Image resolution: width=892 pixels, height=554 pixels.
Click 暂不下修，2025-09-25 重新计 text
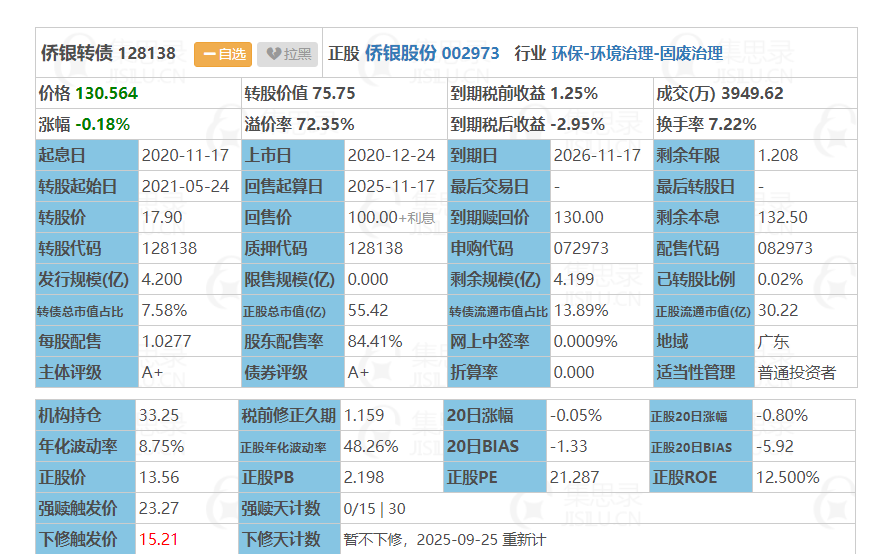click(445, 539)
